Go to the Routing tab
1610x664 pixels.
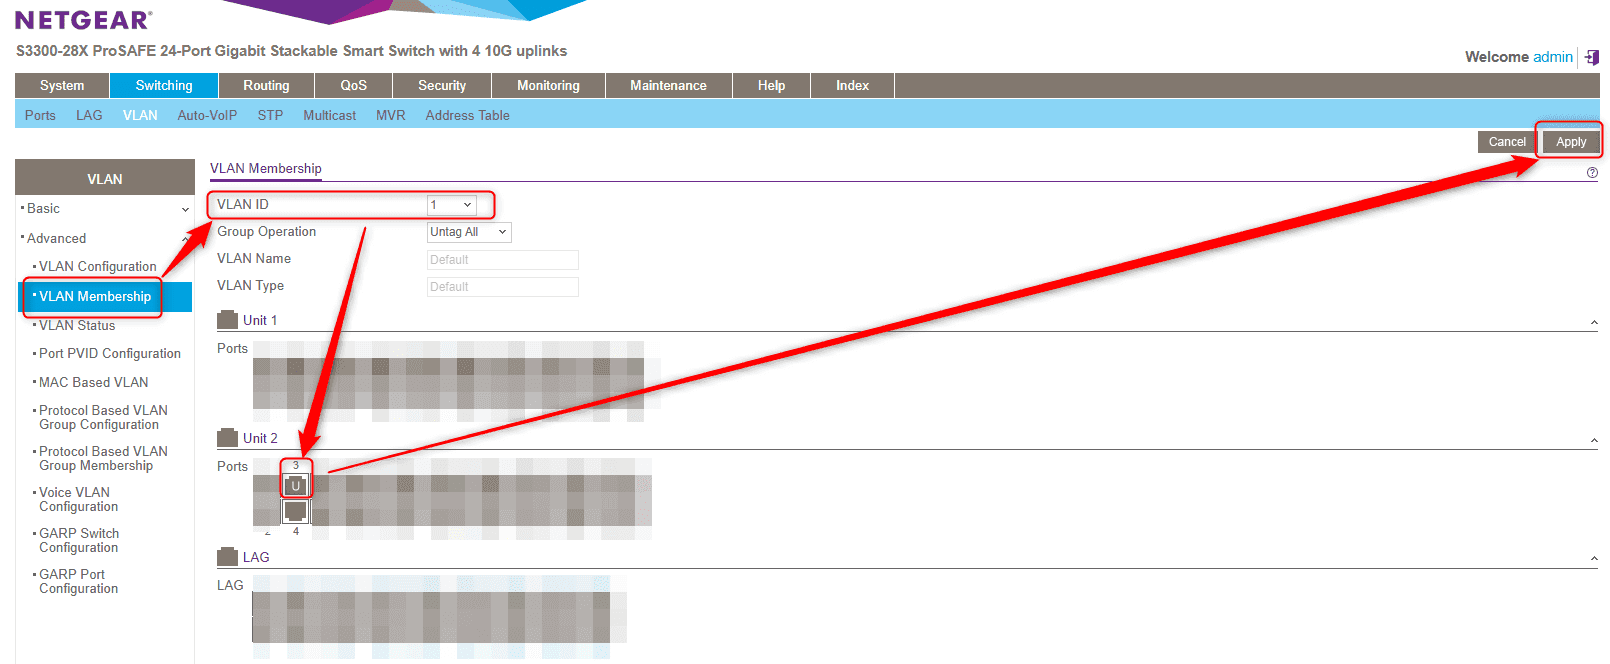(x=266, y=86)
